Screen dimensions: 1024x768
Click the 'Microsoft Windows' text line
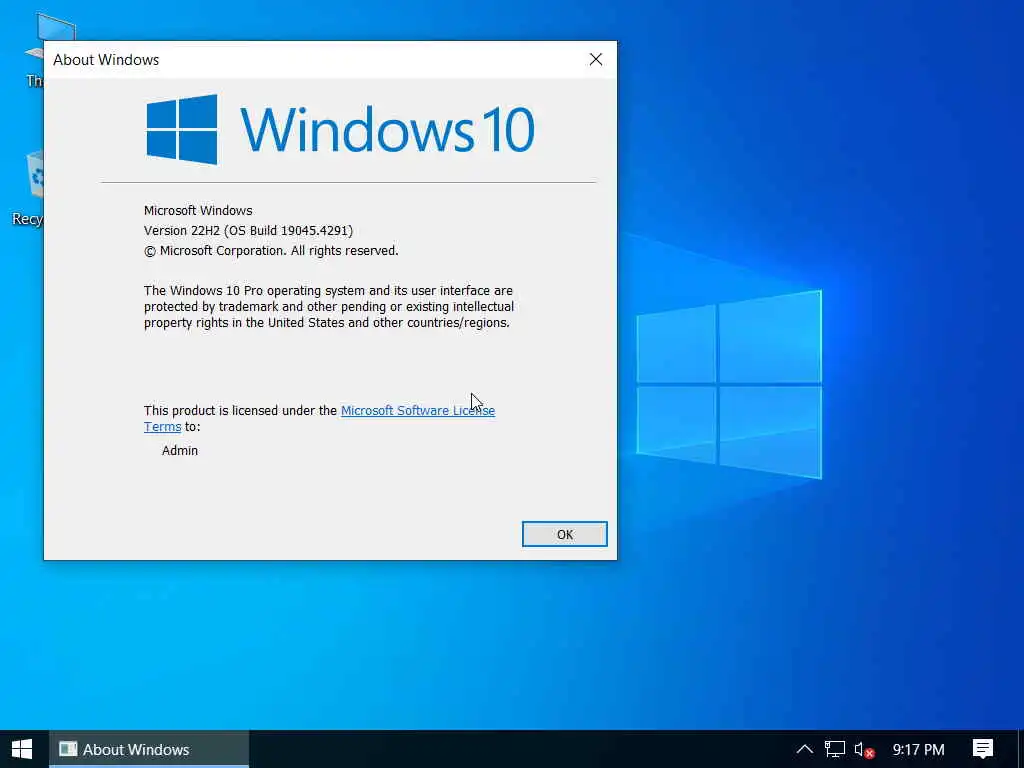tap(198, 210)
